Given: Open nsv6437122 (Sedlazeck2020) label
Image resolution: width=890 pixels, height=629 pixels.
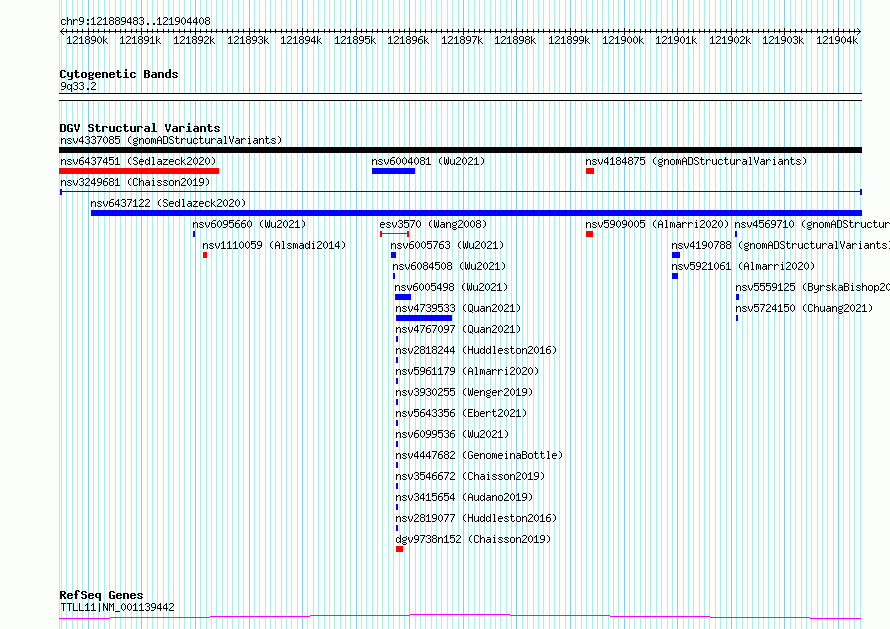Looking at the screenshot, I should (168, 203).
